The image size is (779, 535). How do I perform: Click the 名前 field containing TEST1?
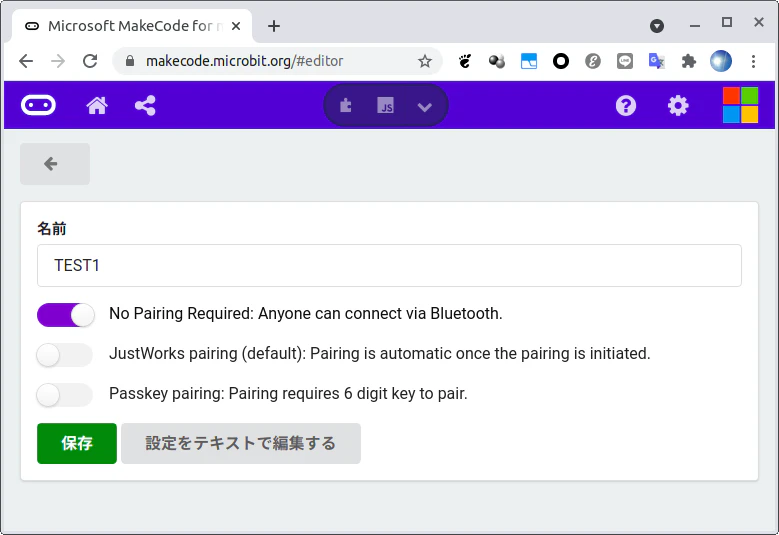pyautogui.click(x=389, y=265)
